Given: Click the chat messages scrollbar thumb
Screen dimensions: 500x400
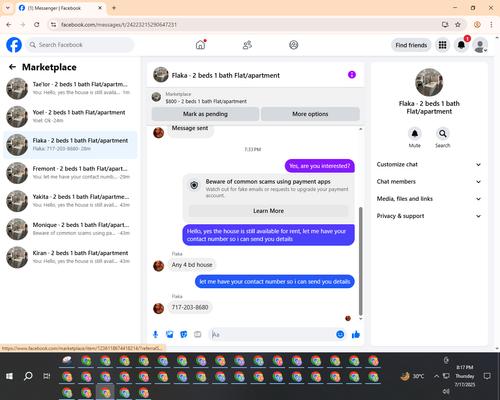Looking at the screenshot, I should pyautogui.click(x=360, y=261).
